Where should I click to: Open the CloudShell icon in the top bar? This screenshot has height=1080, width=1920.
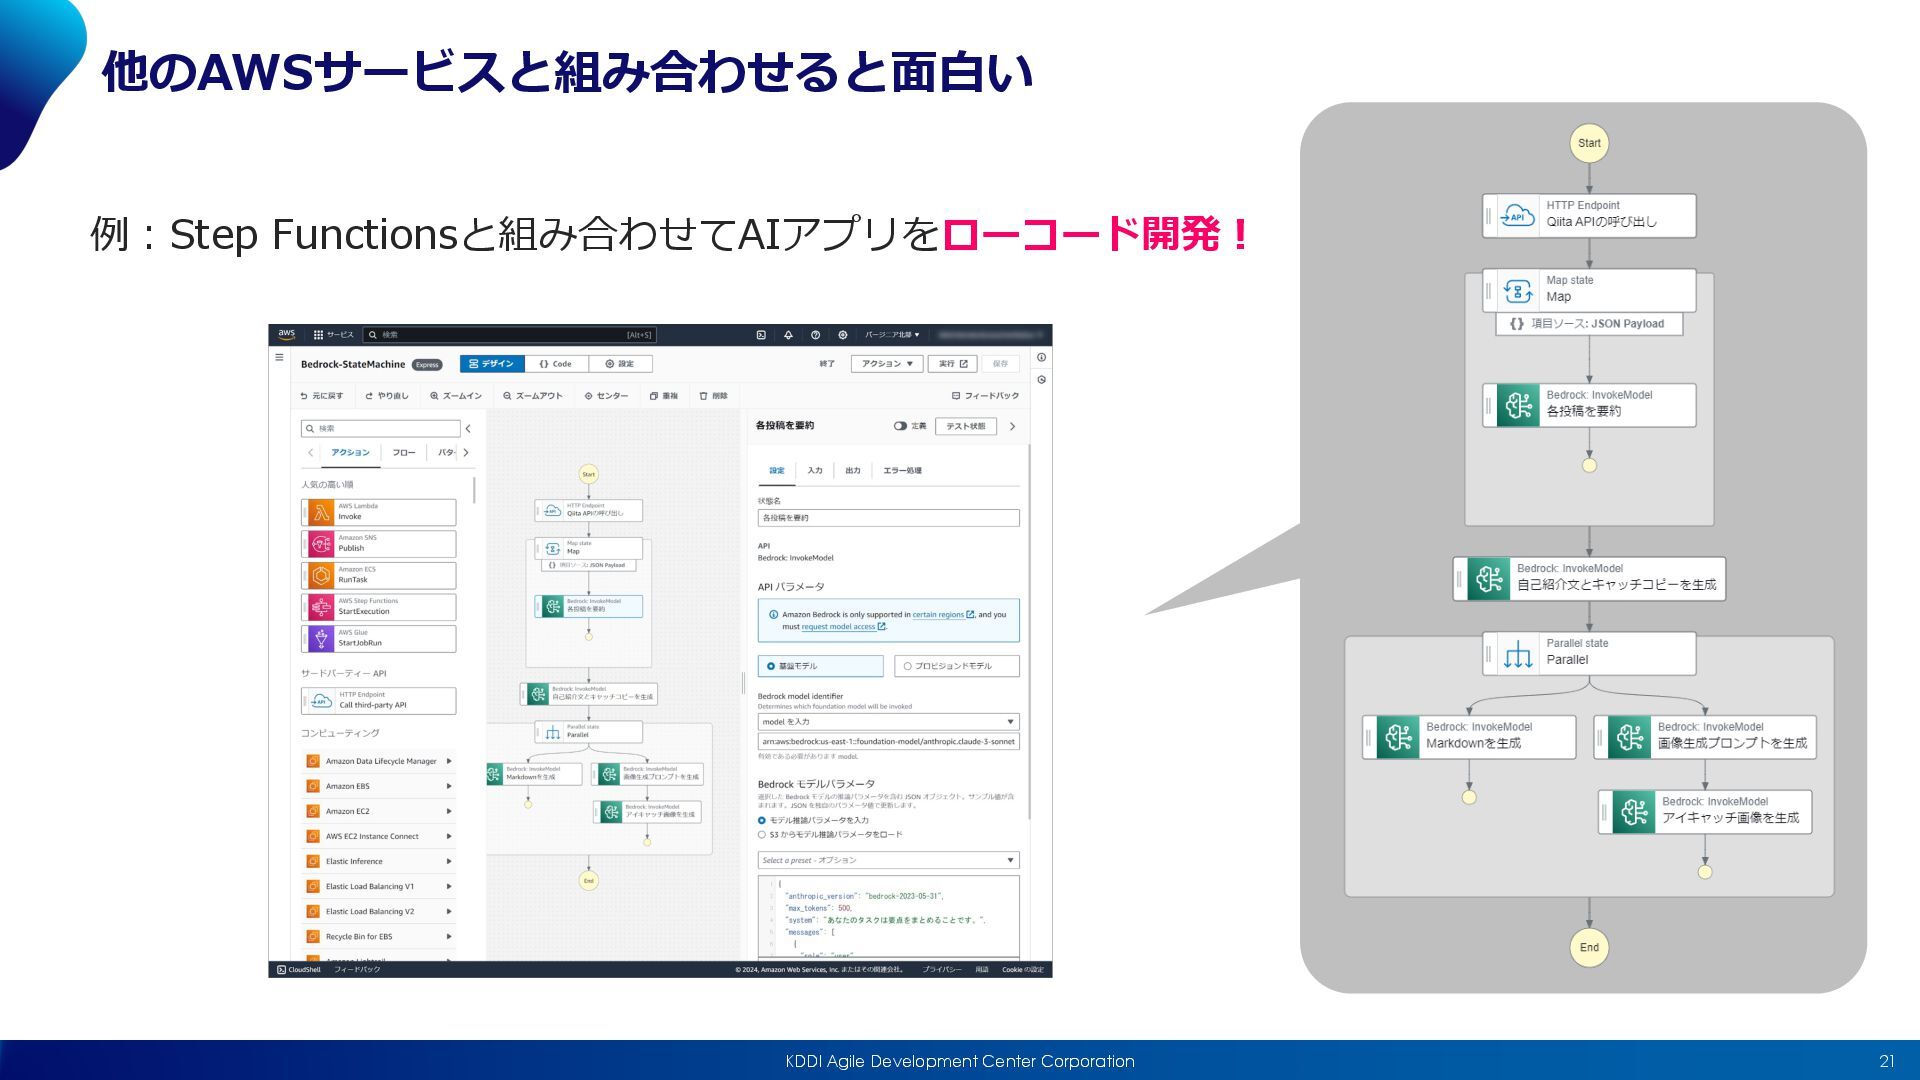click(761, 335)
